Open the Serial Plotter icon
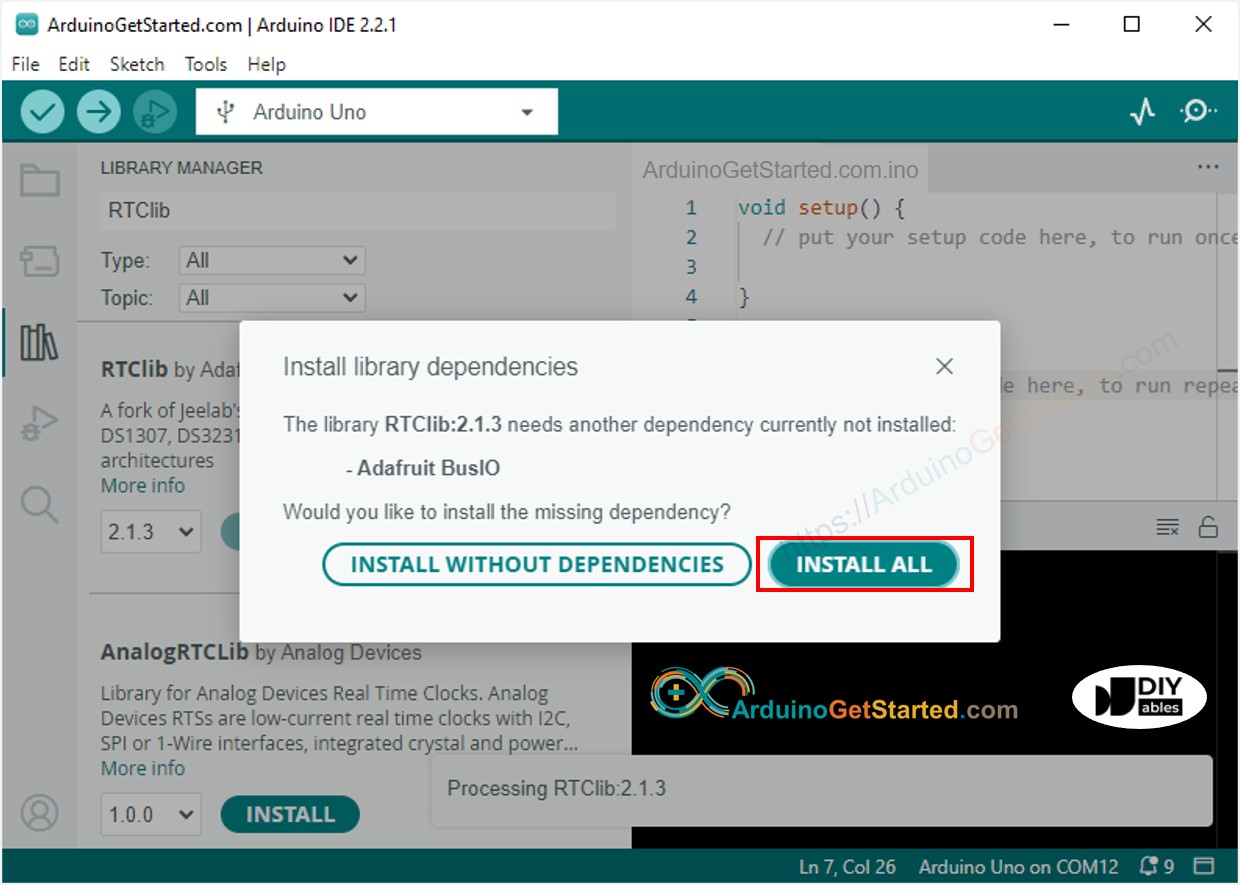1240x885 pixels. coord(1141,111)
